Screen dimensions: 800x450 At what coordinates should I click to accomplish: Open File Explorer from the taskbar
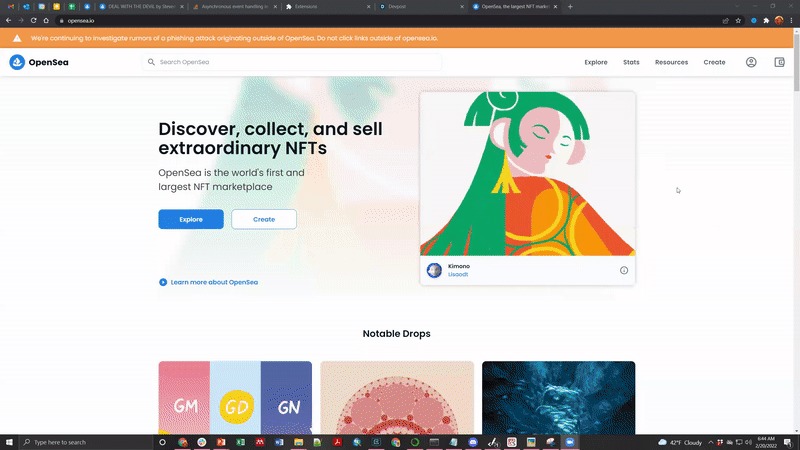[x=298, y=442]
